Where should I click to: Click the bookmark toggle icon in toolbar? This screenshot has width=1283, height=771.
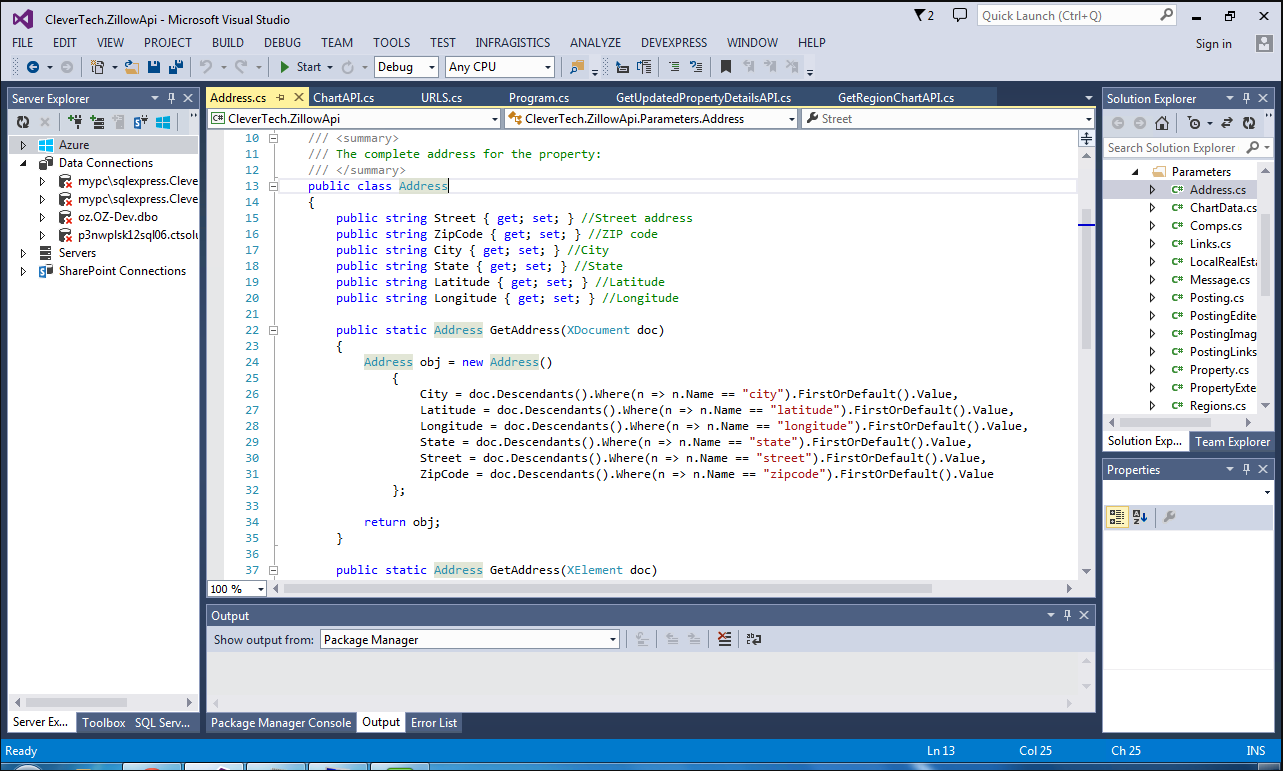point(726,67)
